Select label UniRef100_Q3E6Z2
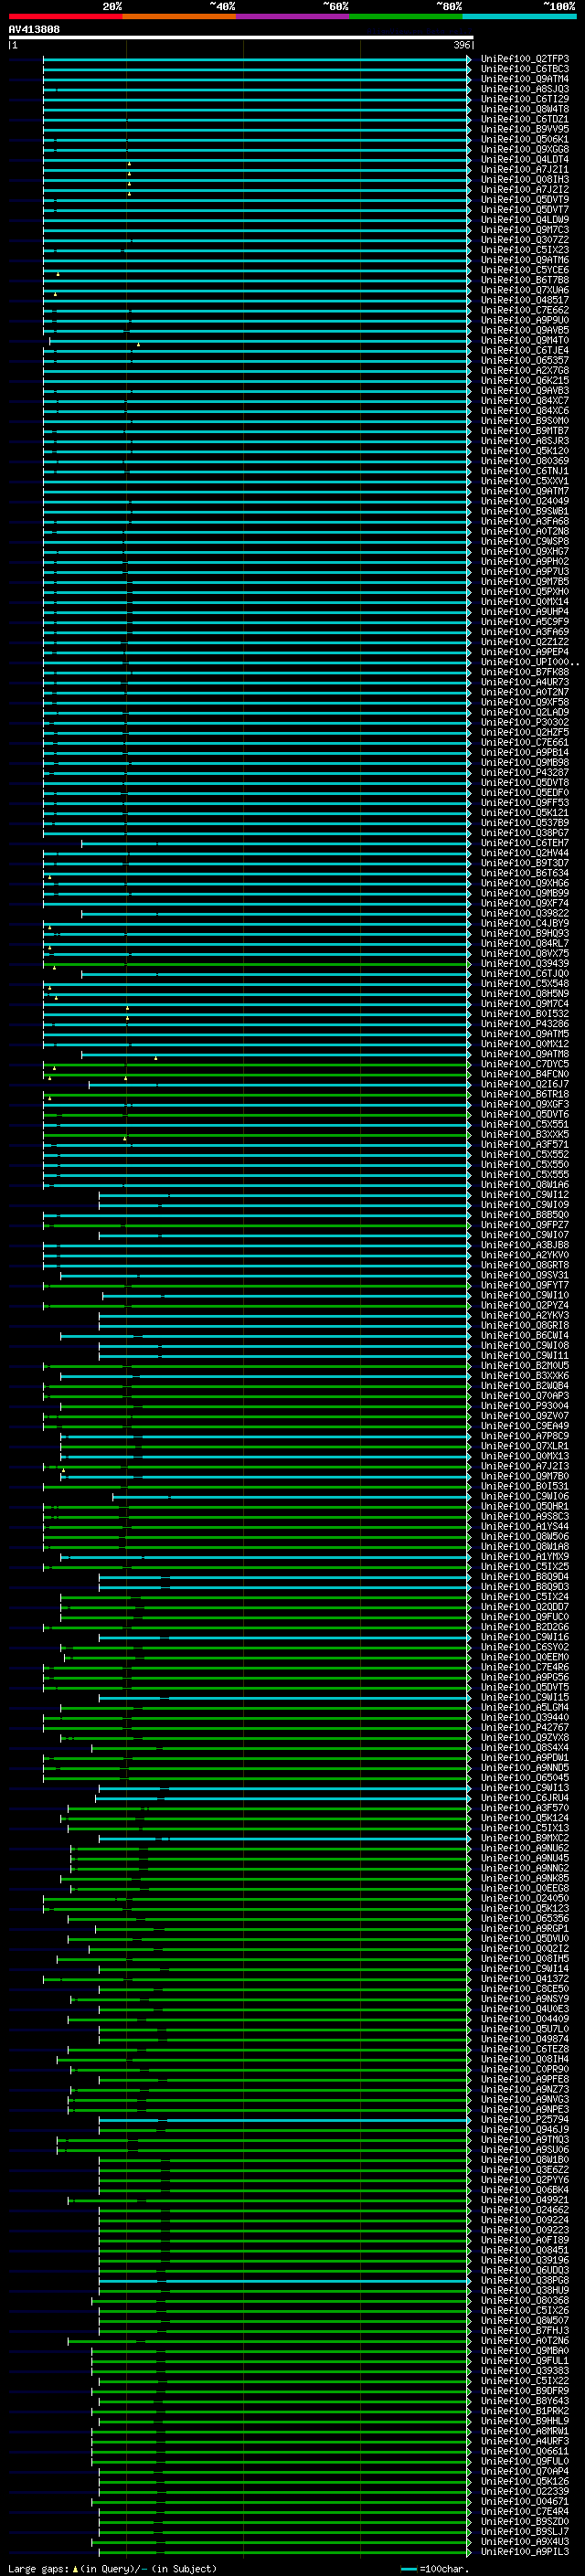Screen dimensions: 585x2576 [x=525, y=2169]
